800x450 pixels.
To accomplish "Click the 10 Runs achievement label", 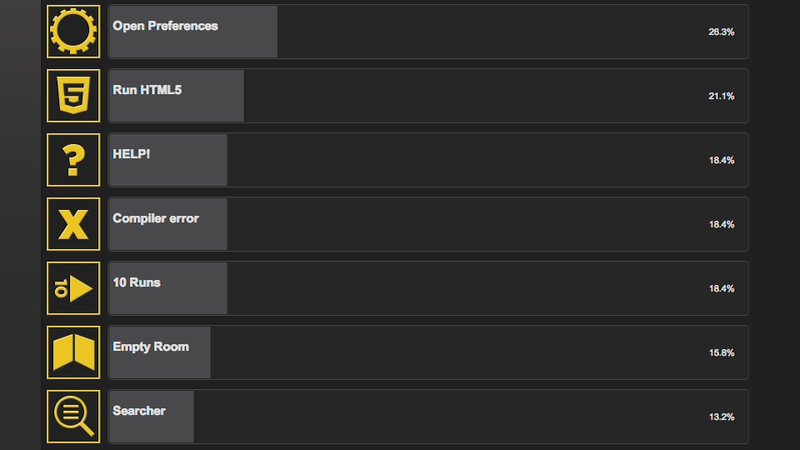I will (x=136, y=283).
